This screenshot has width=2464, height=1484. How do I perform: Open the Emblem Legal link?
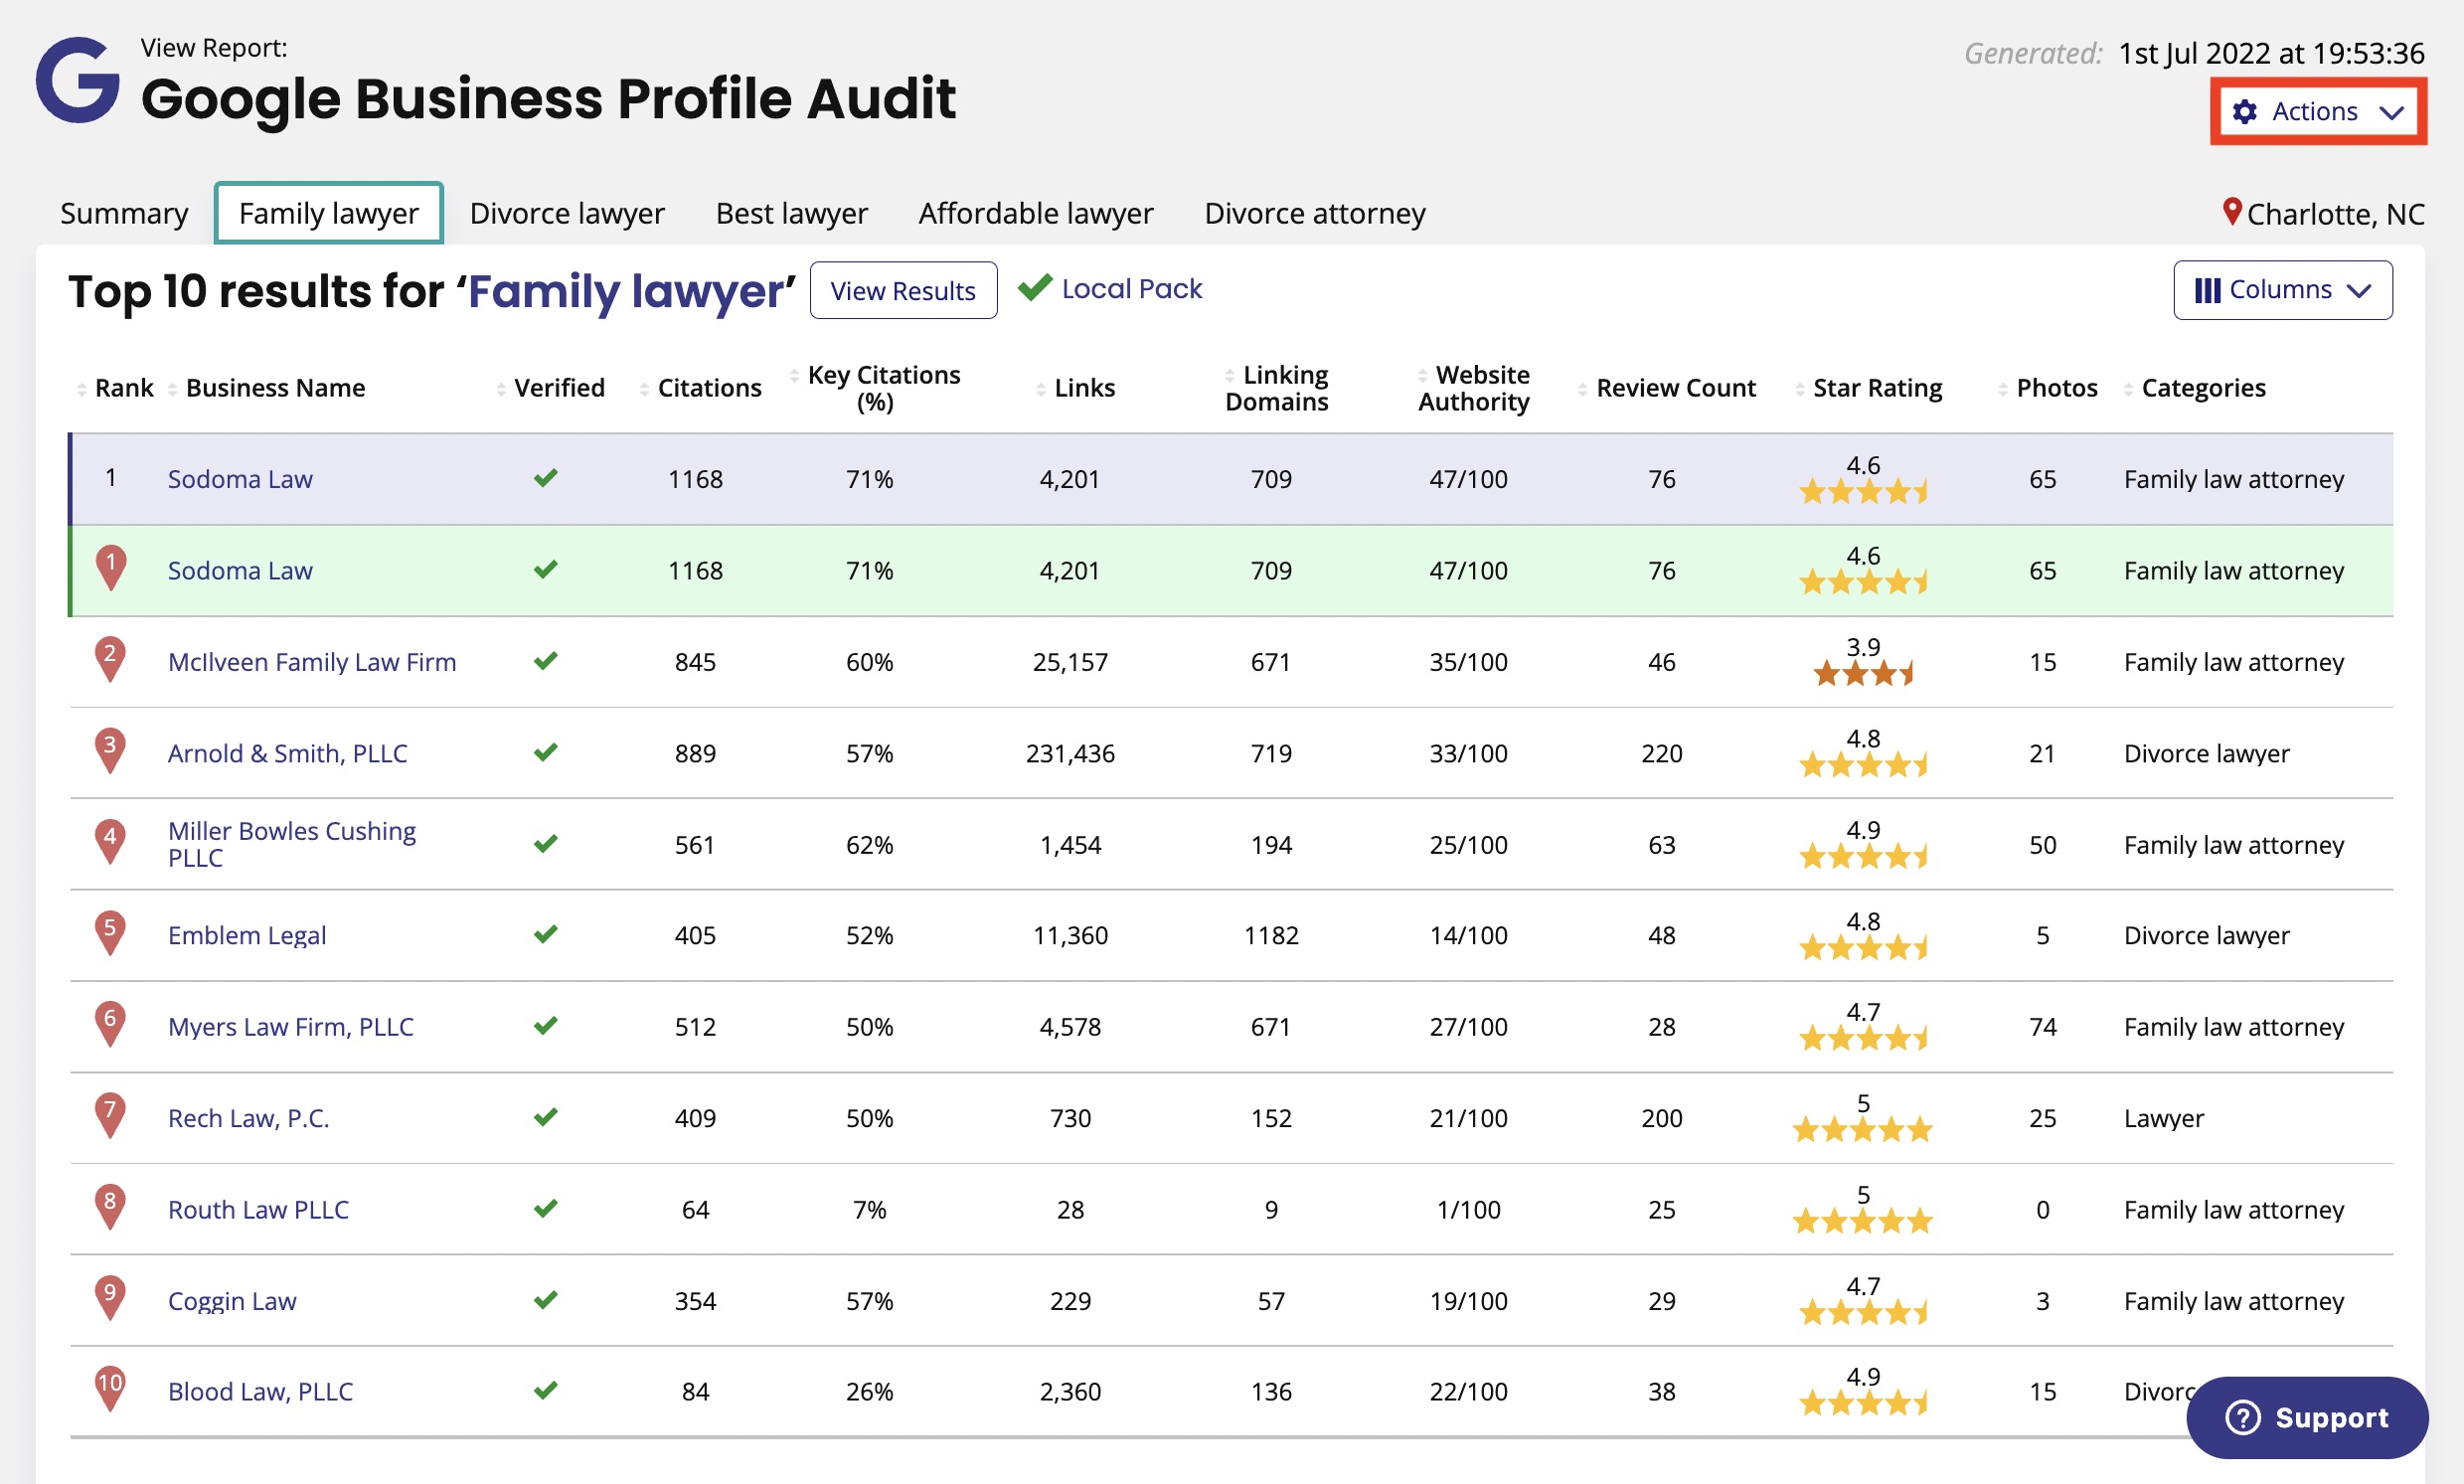[x=247, y=935]
